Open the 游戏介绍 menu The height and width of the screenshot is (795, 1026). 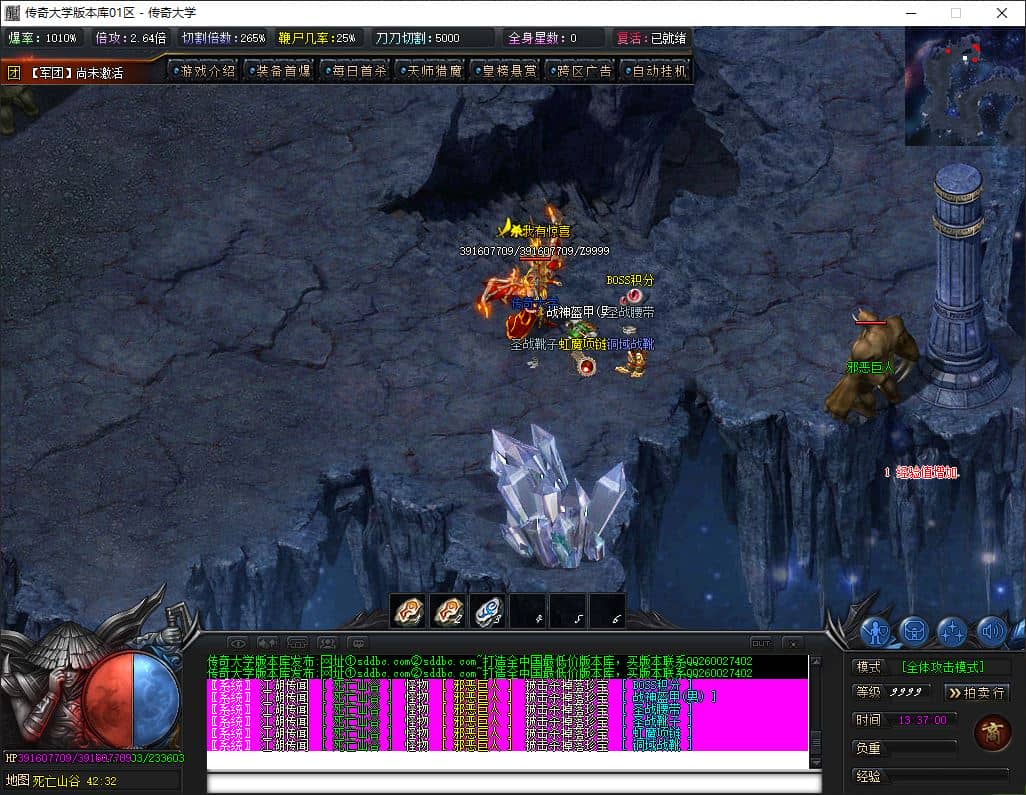(204, 71)
